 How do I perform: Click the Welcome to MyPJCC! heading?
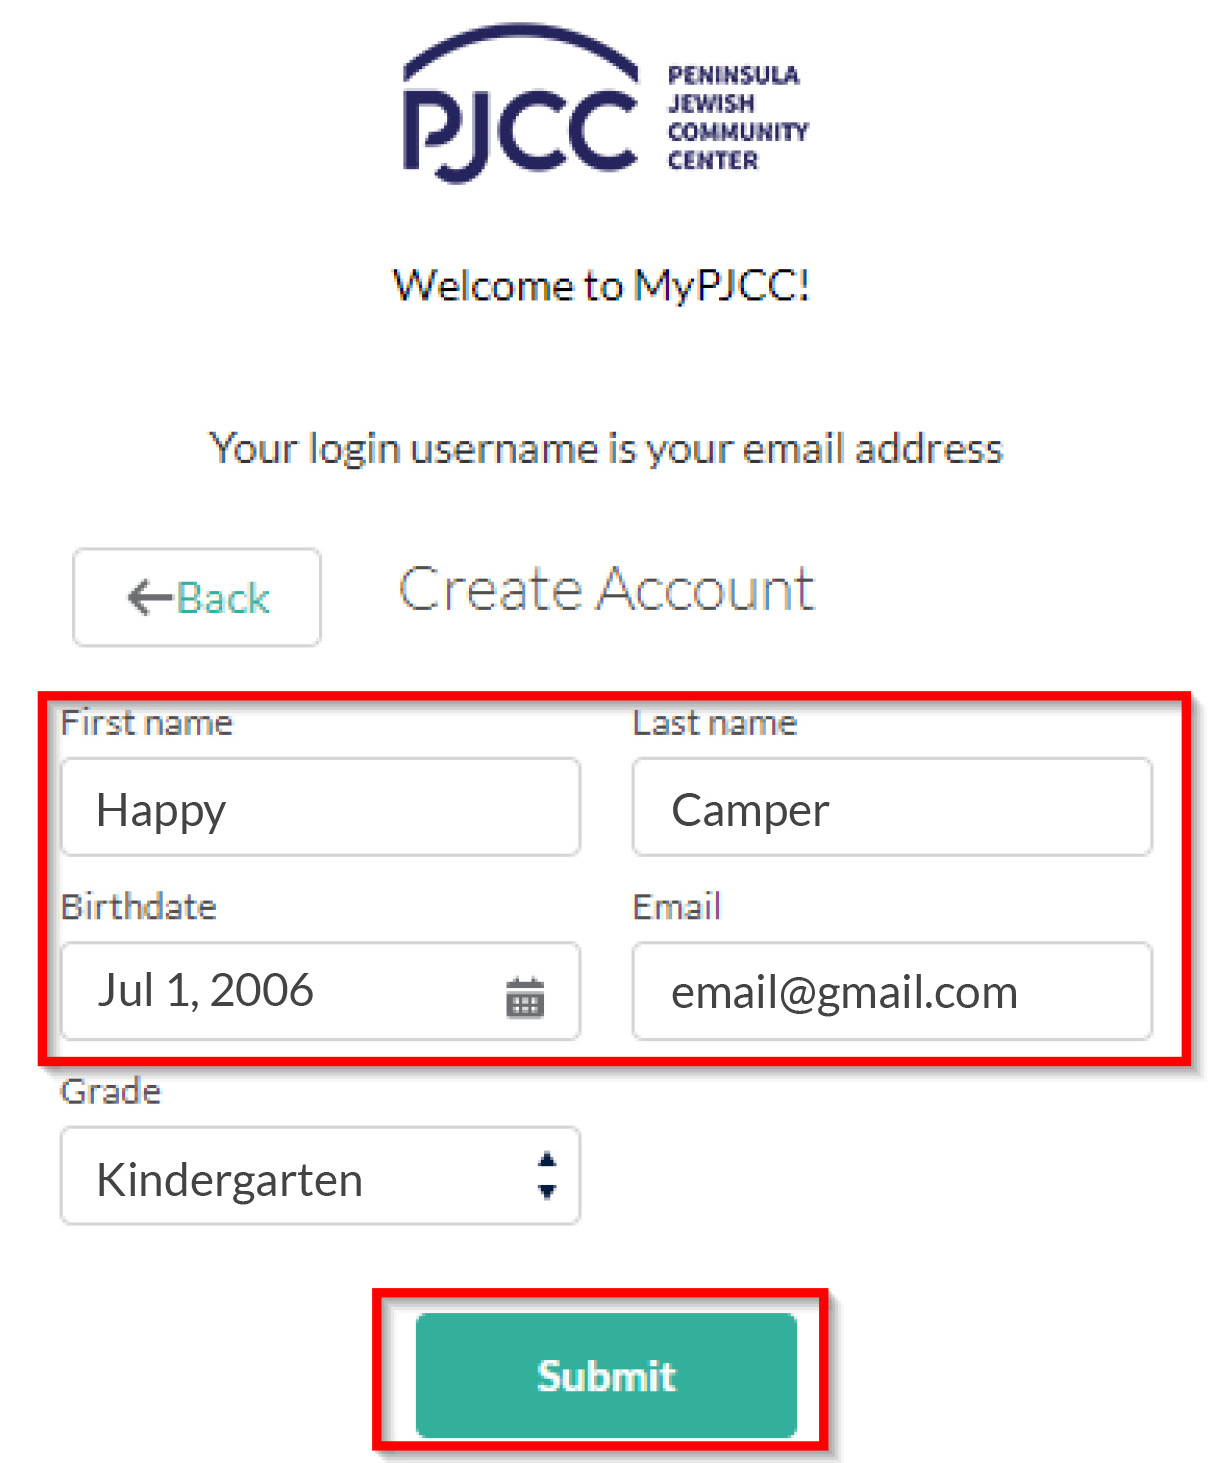pyautogui.click(x=601, y=286)
